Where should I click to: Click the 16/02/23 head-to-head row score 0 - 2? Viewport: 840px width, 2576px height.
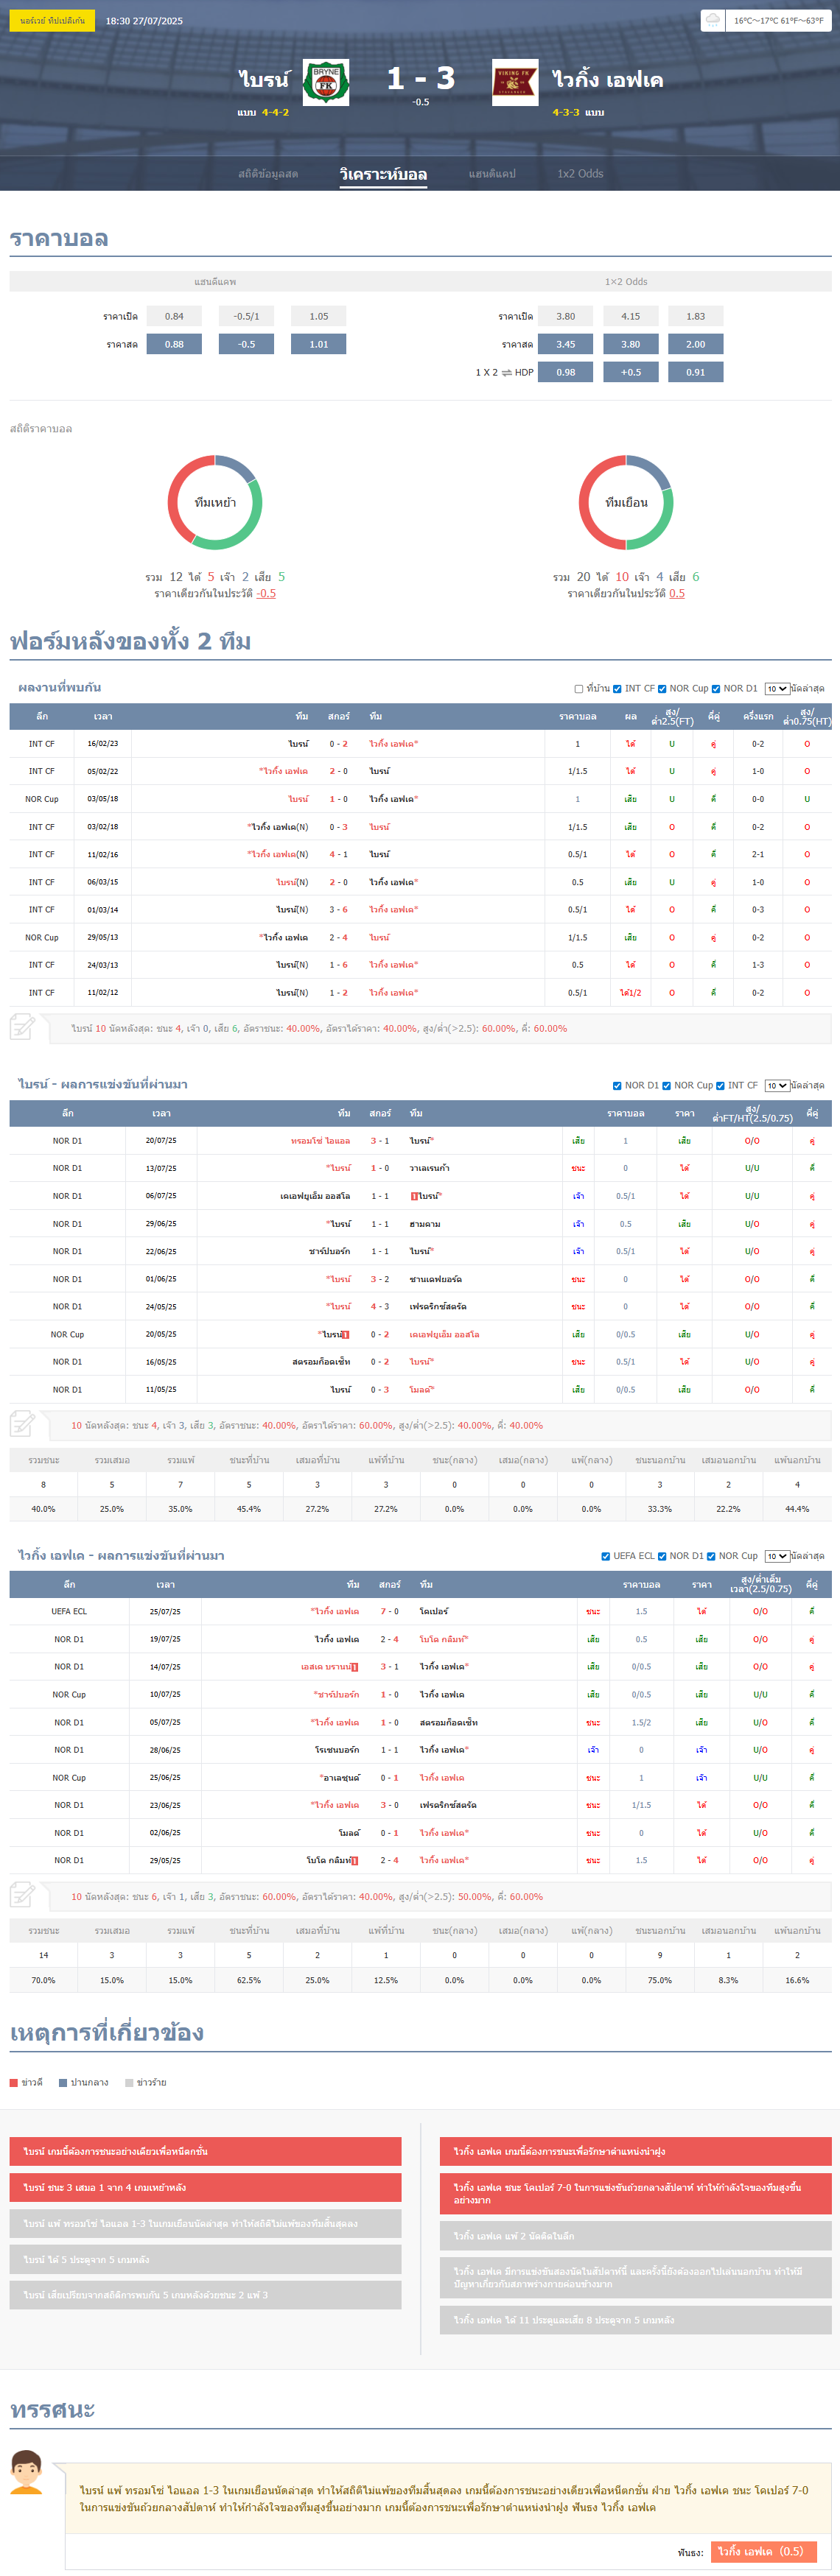[339, 744]
